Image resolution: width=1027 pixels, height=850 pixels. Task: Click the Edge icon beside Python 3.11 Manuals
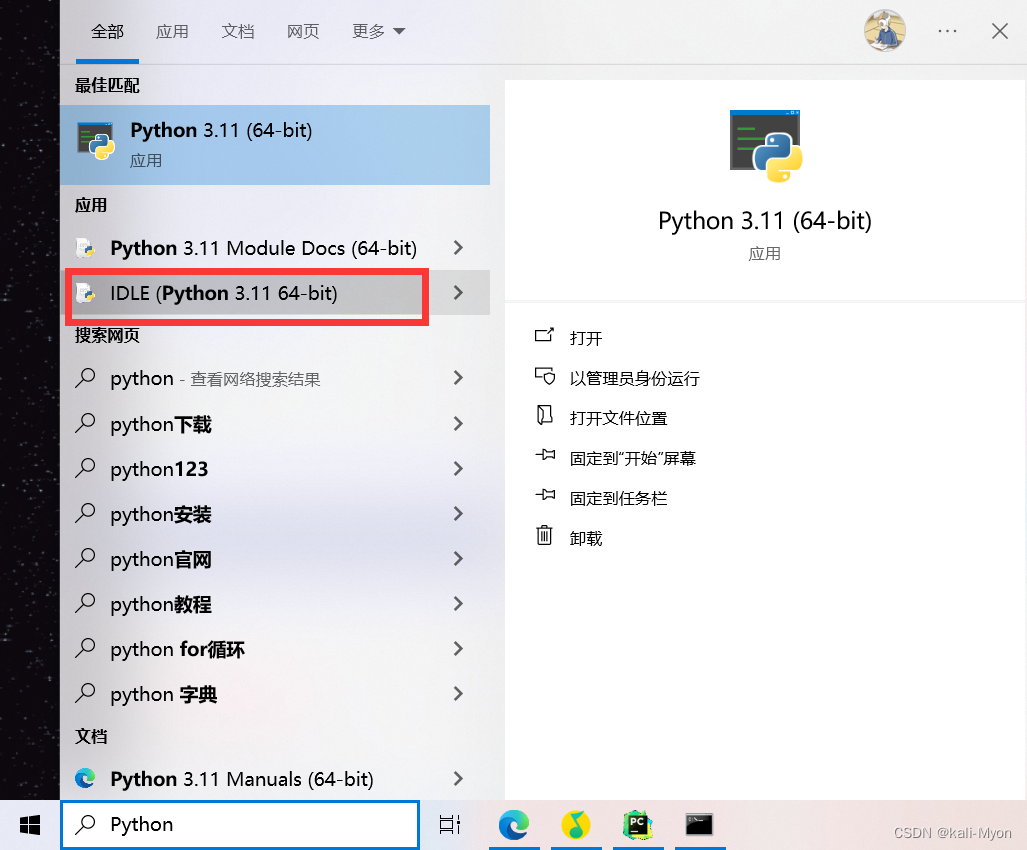coord(85,778)
